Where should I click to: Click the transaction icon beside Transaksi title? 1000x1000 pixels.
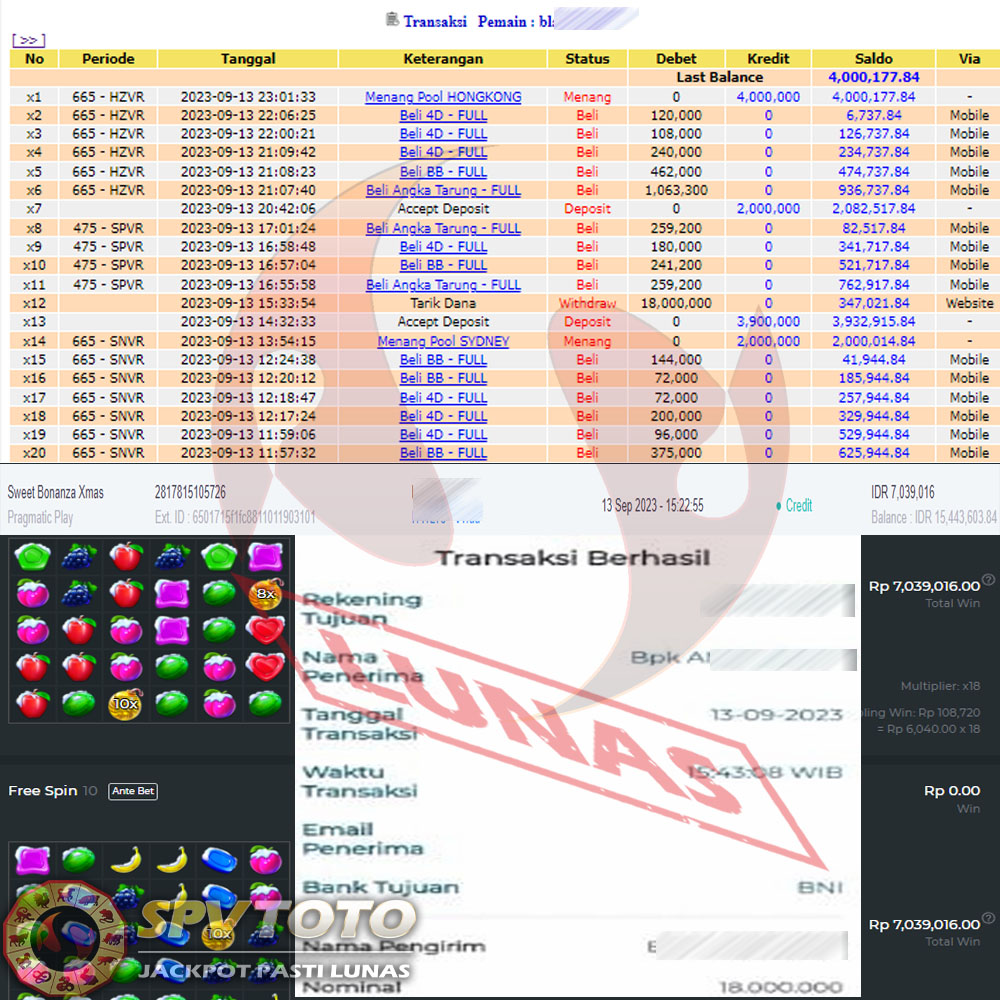[x=392, y=19]
